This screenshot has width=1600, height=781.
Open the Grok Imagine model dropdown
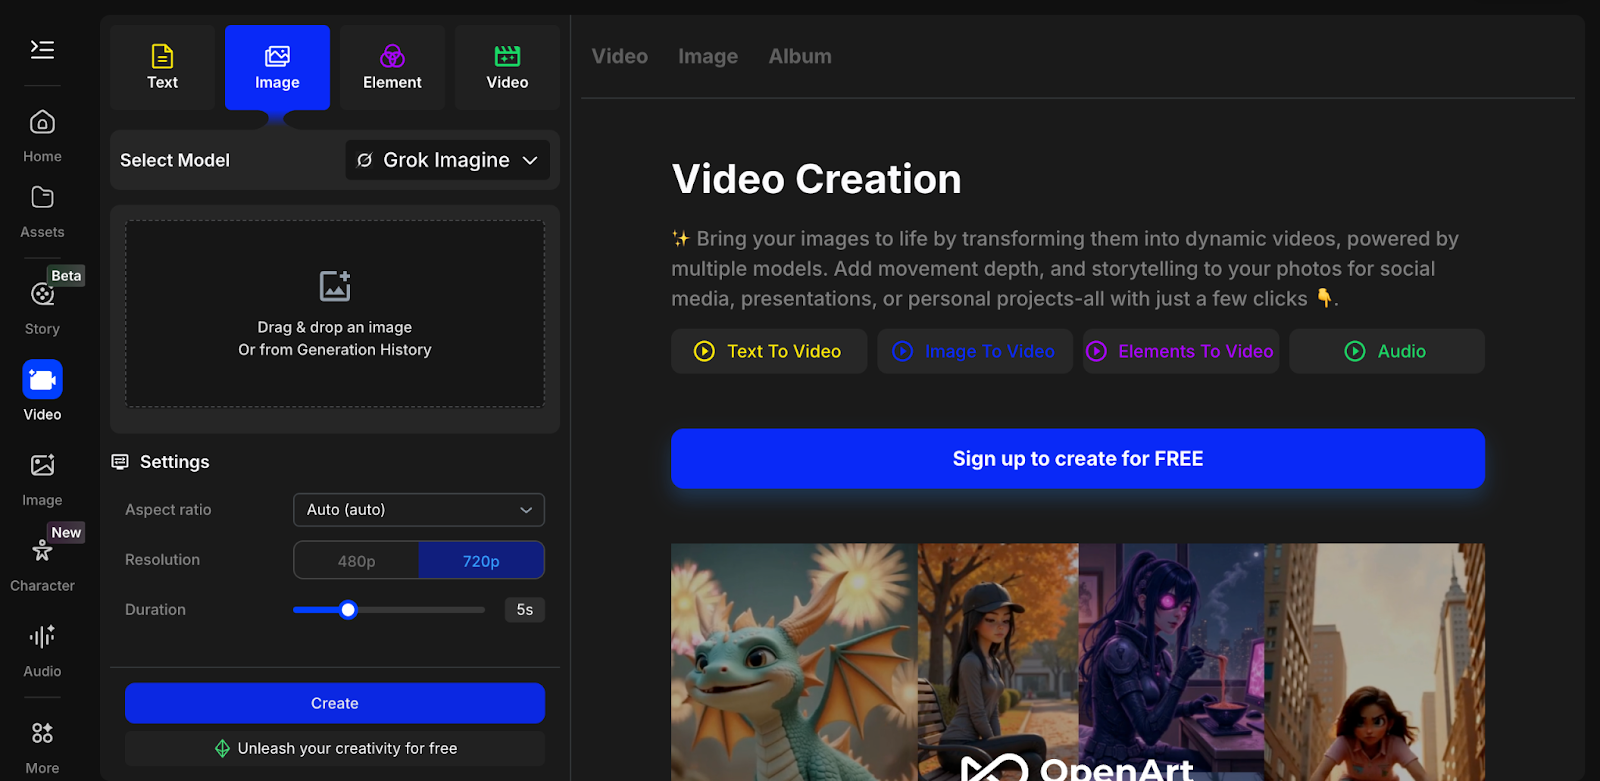tap(447, 160)
